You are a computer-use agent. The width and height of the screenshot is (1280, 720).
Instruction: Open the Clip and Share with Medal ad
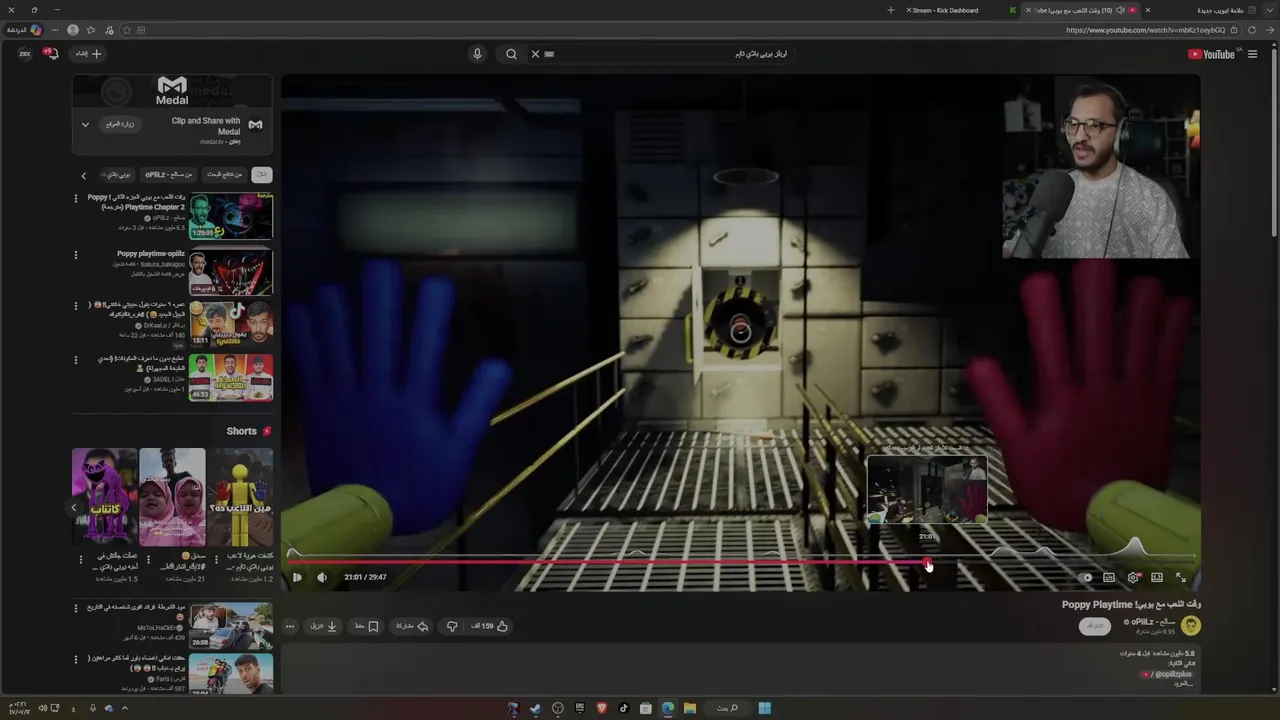(206, 126)
